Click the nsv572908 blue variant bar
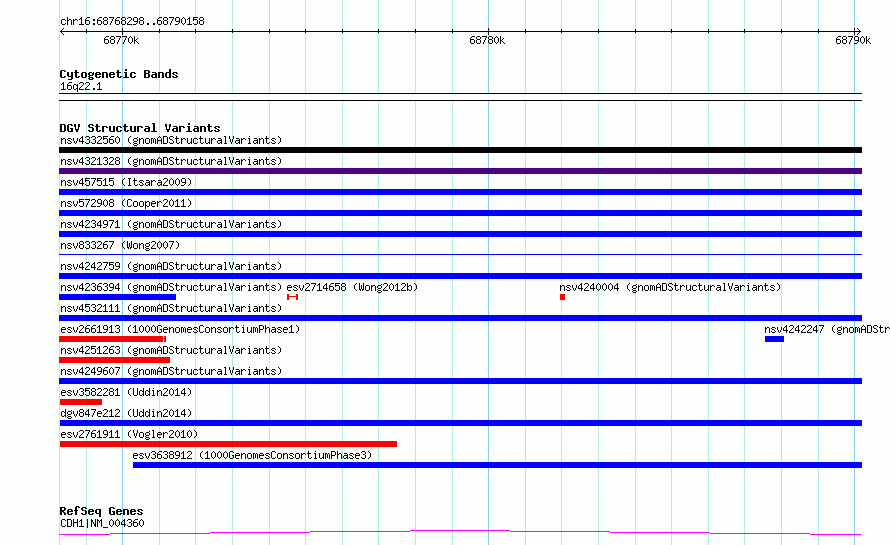The image size is (890, 545). click(460, 213)
